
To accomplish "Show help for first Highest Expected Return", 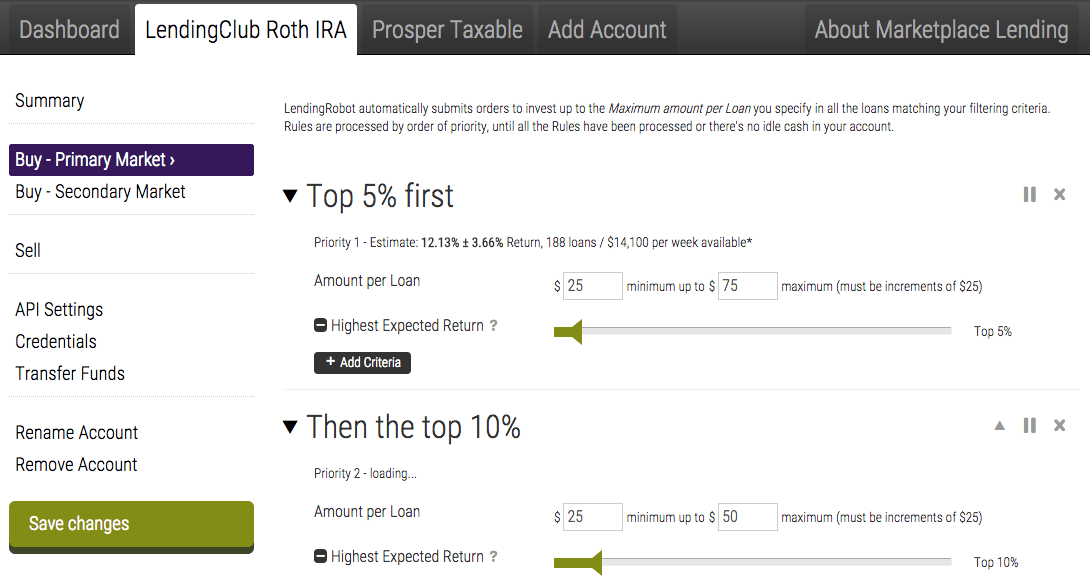I will [x=494, y=326].
